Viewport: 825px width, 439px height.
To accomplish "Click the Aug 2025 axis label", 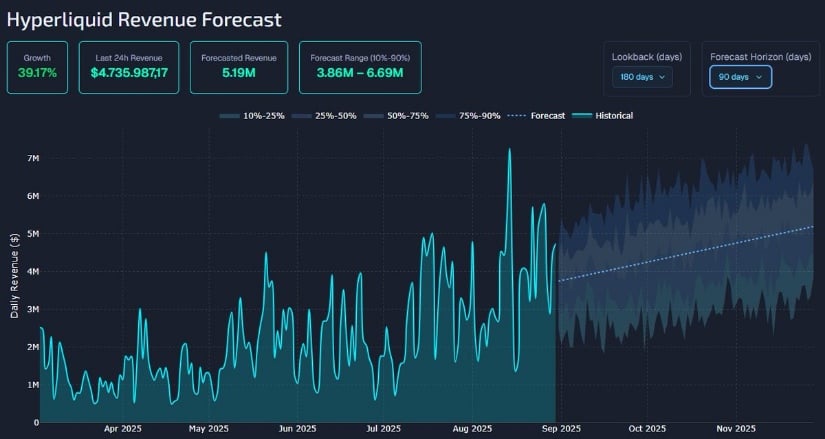I will [472, 428].
